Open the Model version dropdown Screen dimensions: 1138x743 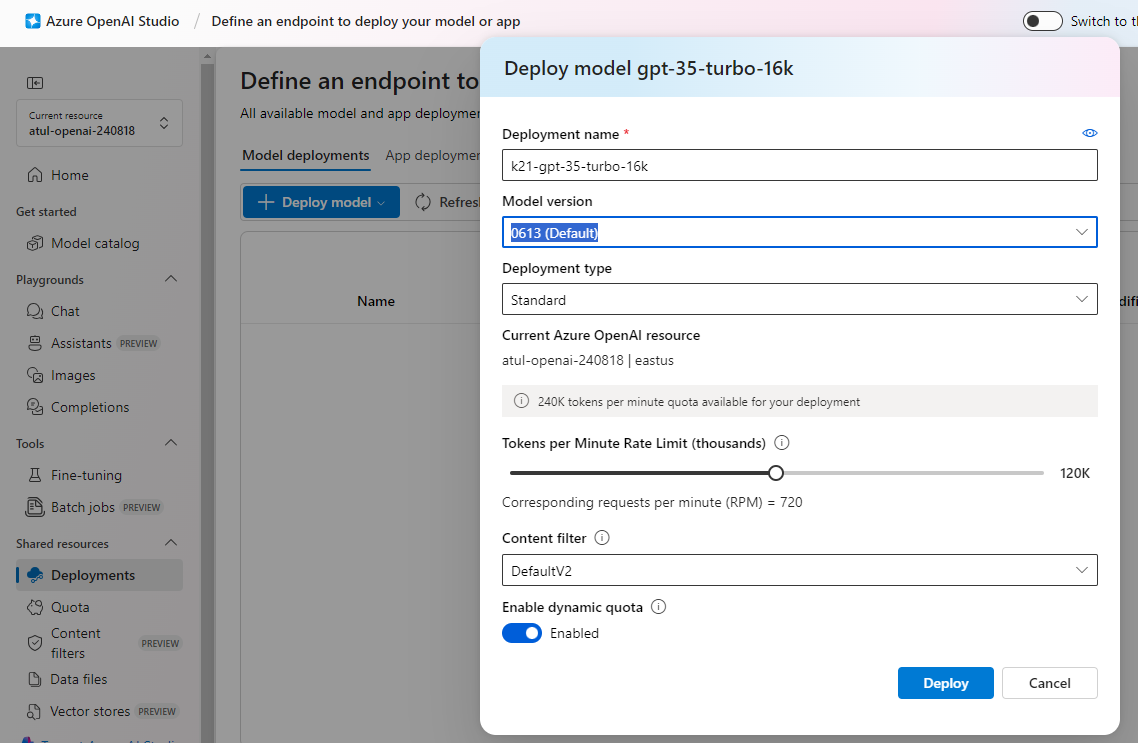pyautogui.click(x=799, y=232)
